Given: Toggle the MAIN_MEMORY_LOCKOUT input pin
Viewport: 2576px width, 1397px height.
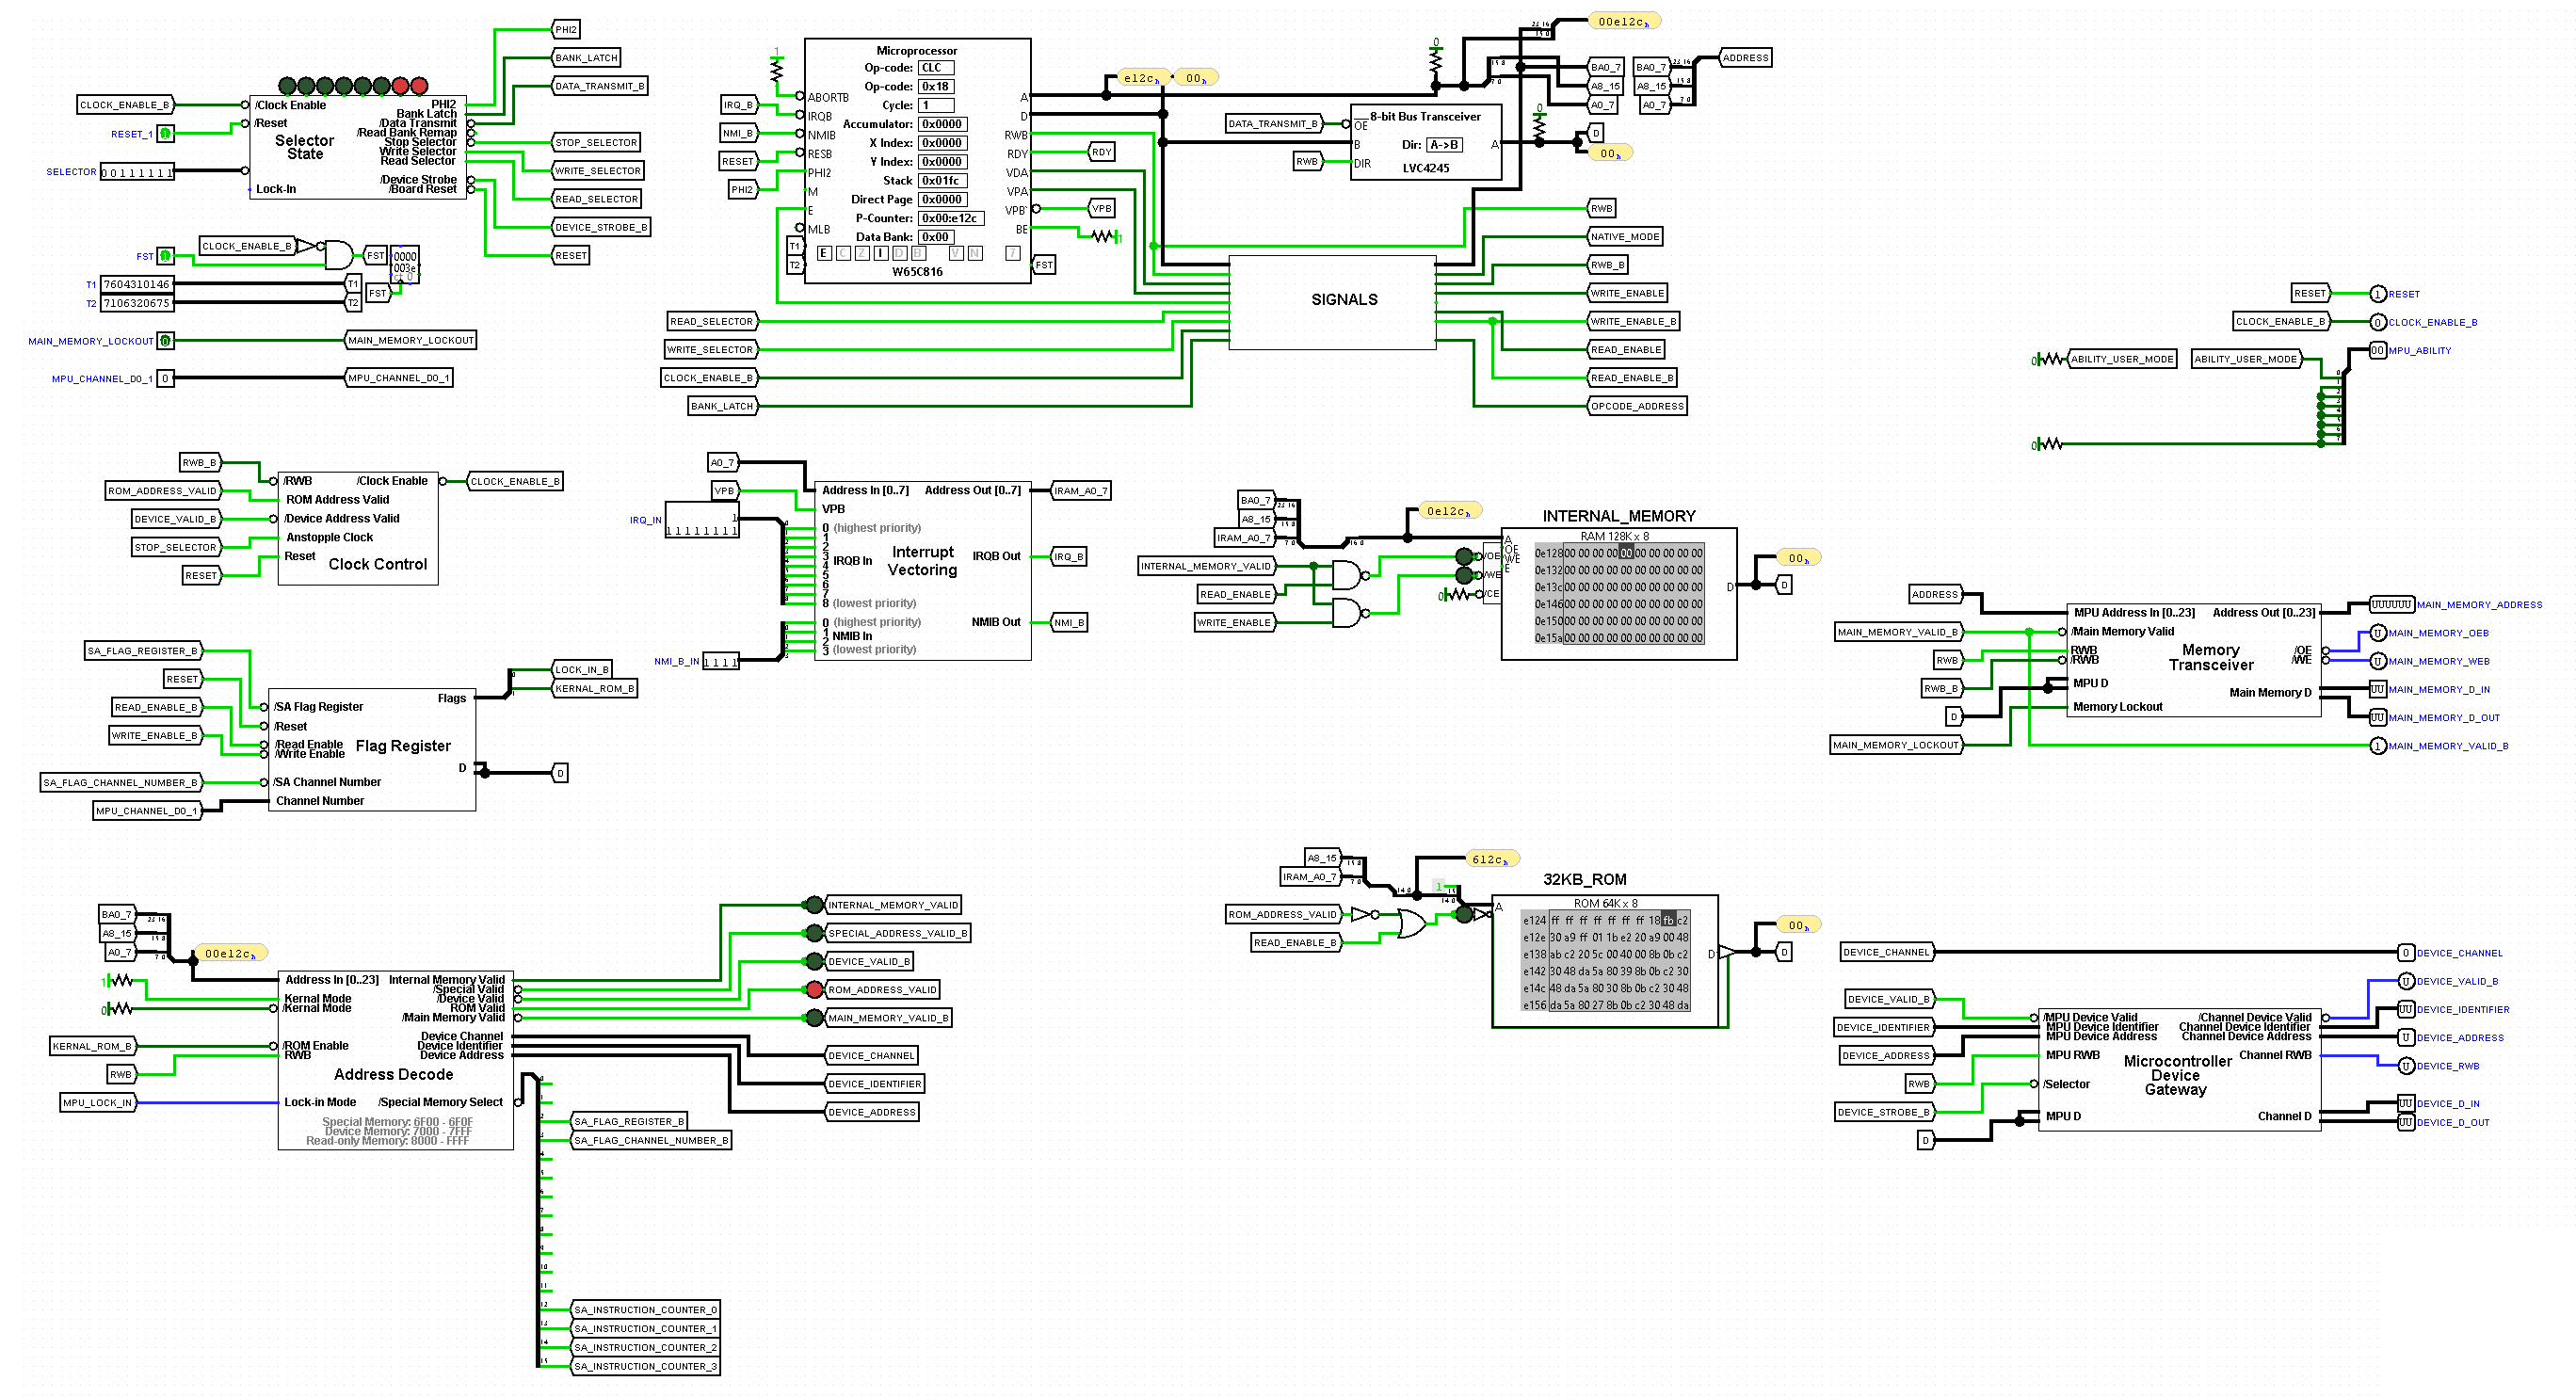Looking at the screenshot, I should [x=165, y=341].
